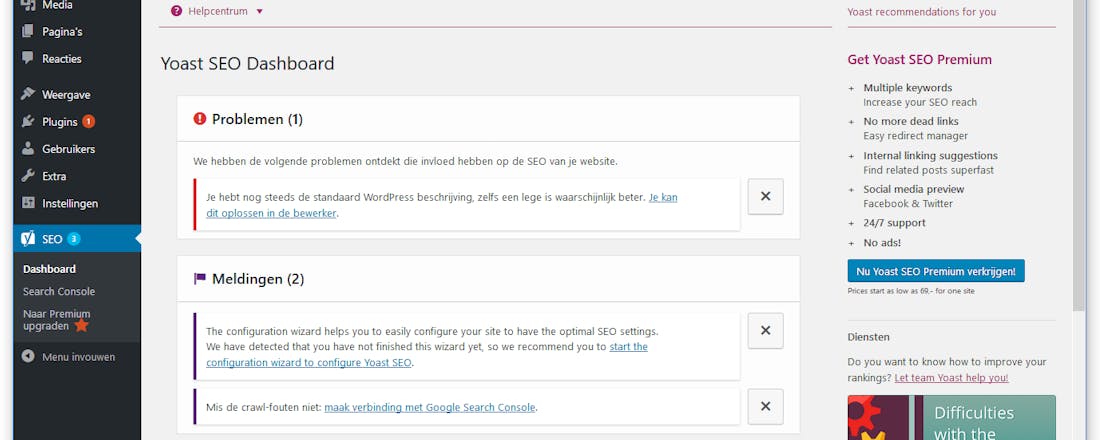Viewport: 1100px width, 440px height.
Task: Open 'maak verbinding met Google Search Console' link
Action: point(430,407)
